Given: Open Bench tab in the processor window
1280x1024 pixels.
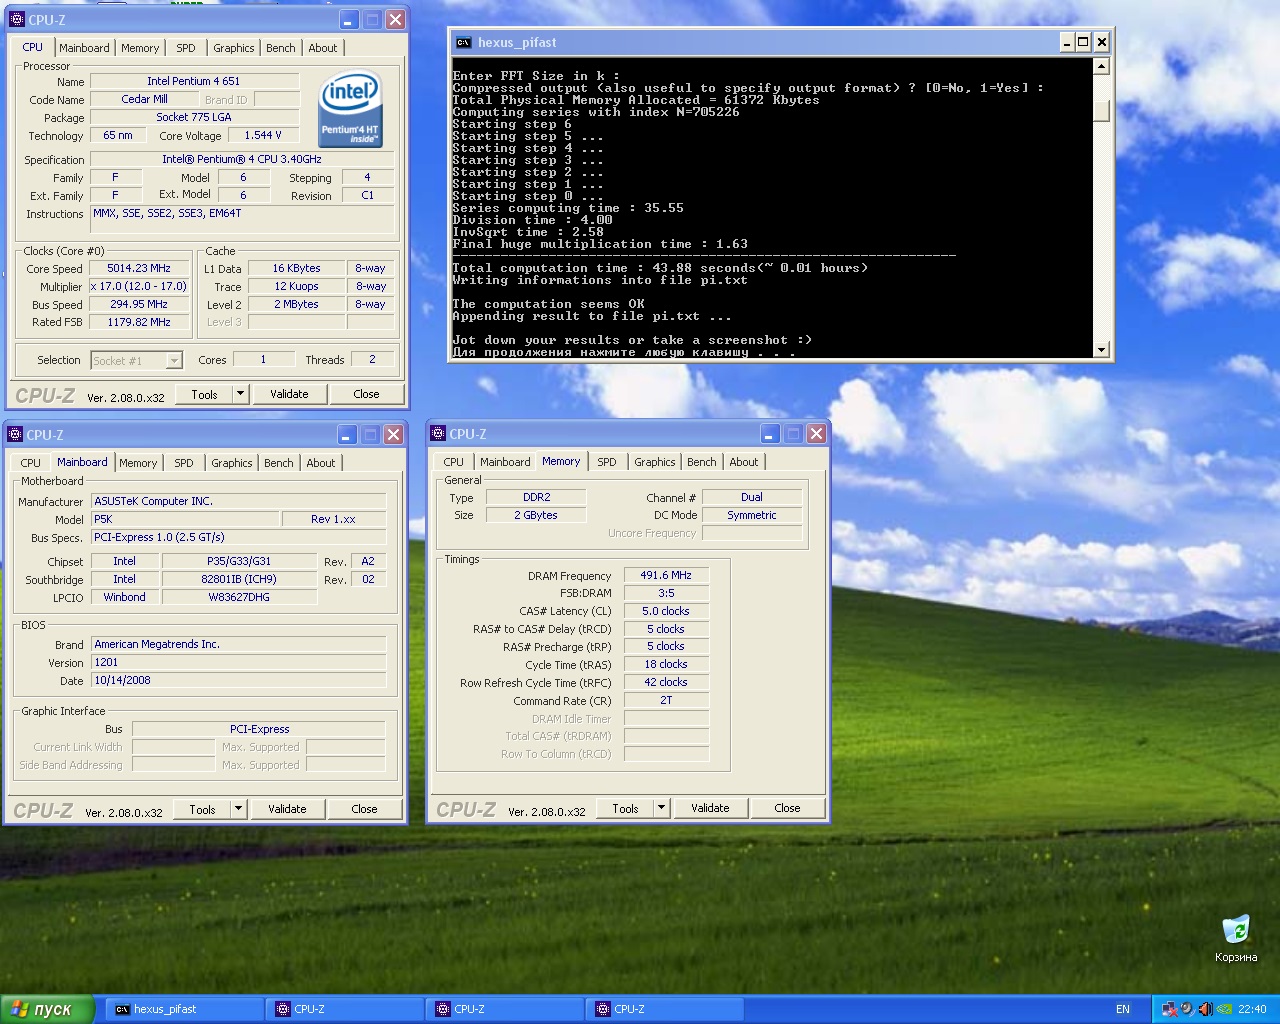Looking at the screenshot, I should point(281,48).
